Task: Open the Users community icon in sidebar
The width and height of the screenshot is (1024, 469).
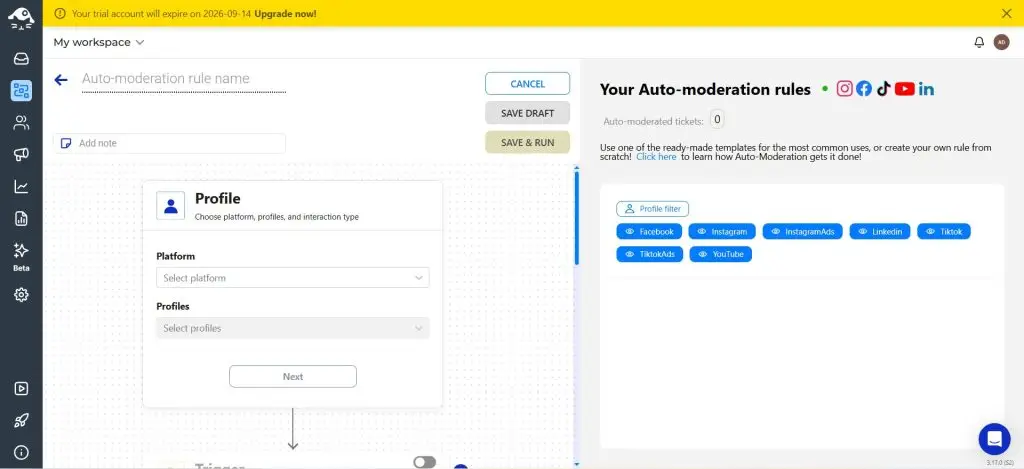Action: 21,123
